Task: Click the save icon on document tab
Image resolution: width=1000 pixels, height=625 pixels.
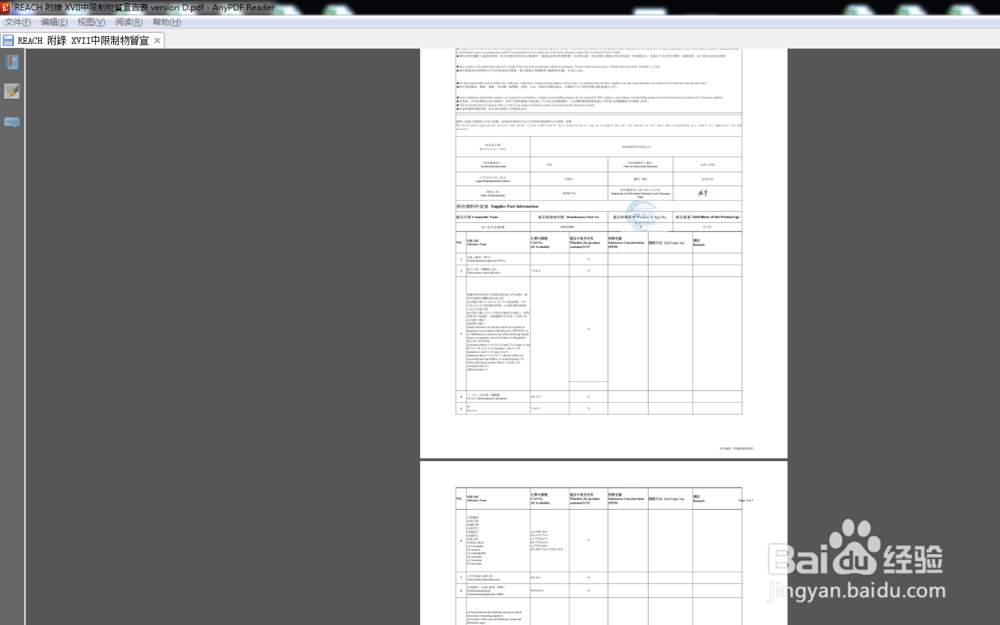Action: 8,40
